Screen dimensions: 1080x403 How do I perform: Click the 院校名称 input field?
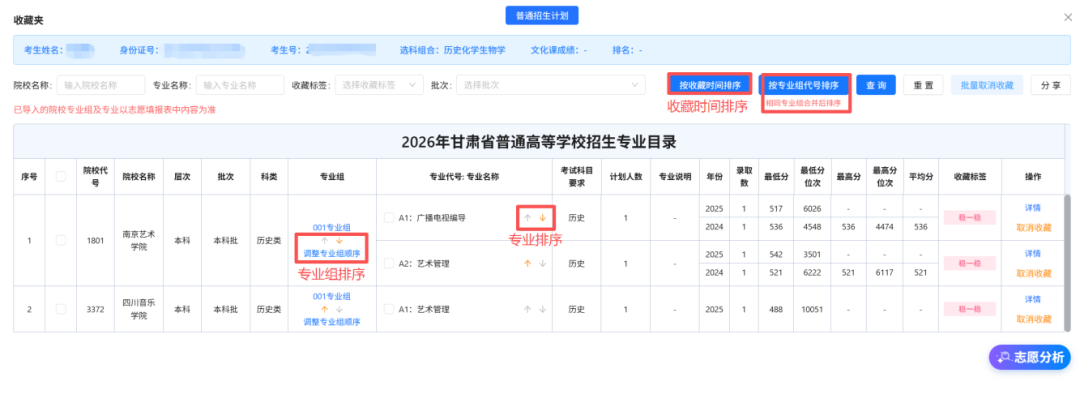pyautogui.click(x=101, y=85)
